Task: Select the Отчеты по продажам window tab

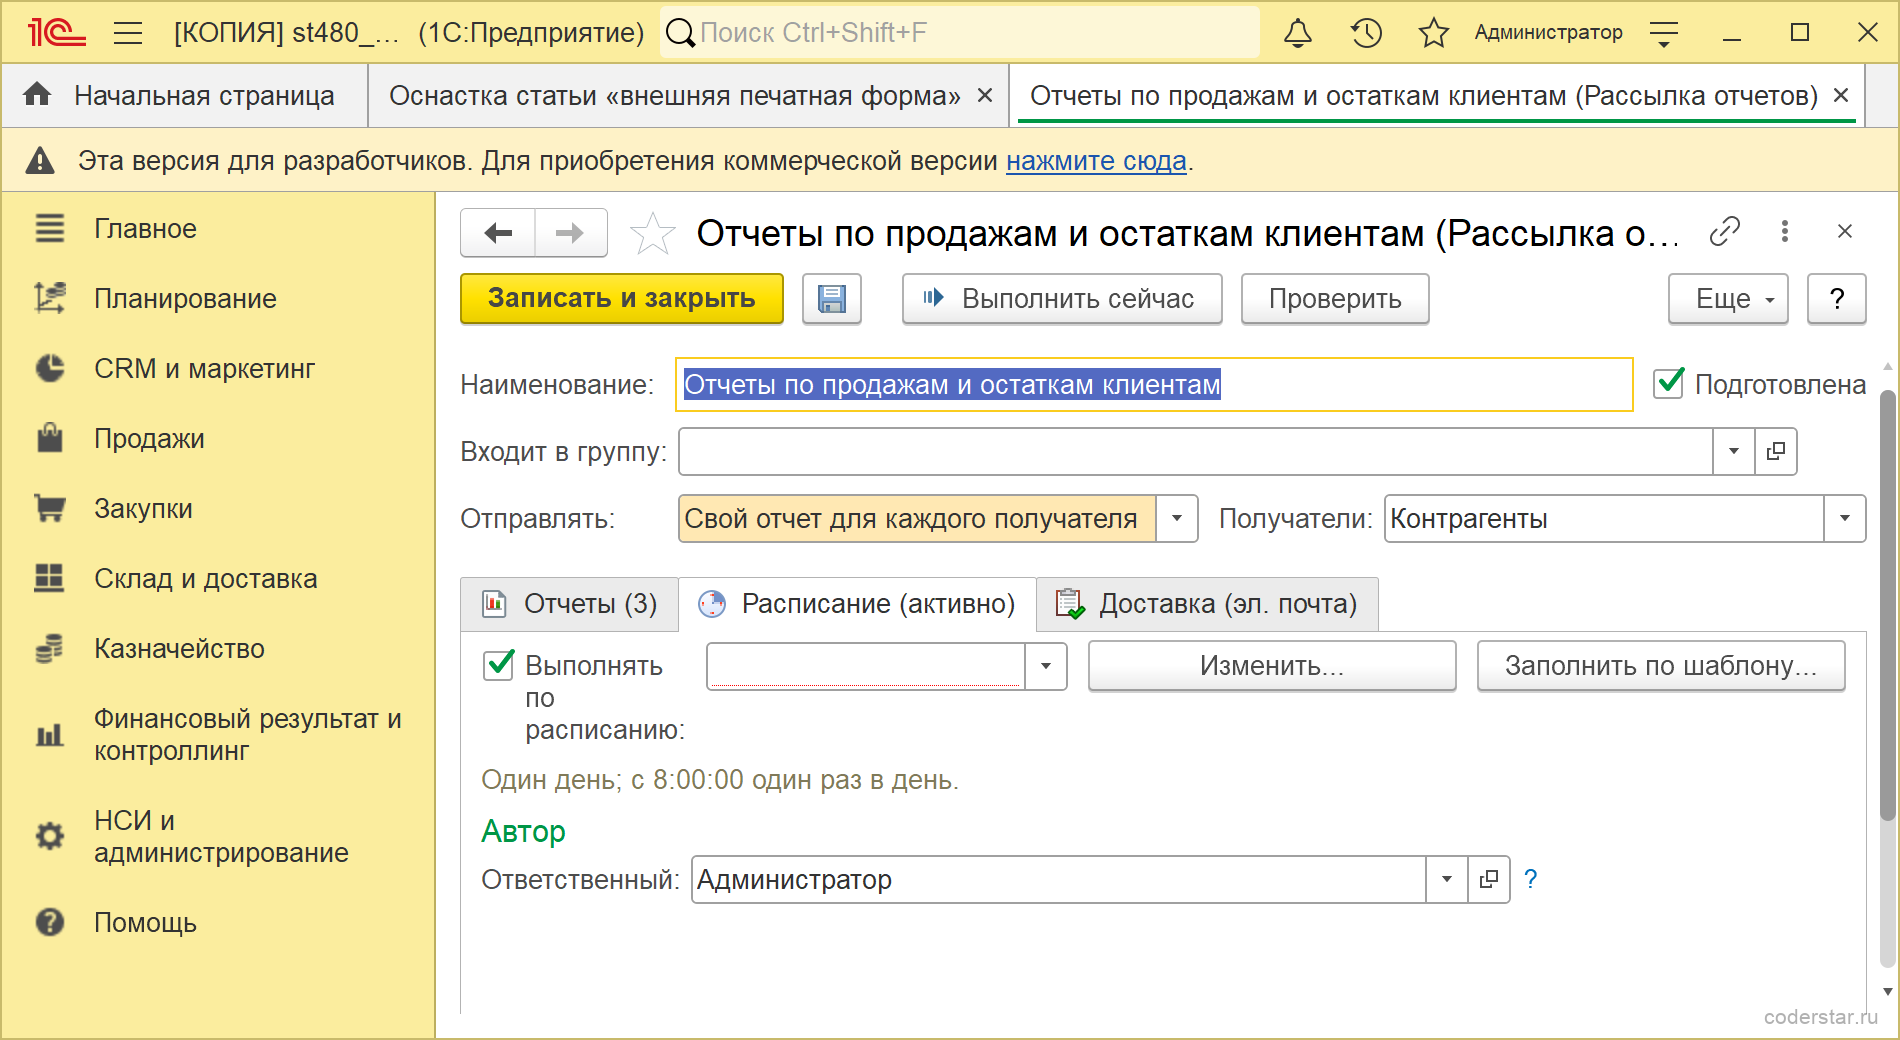Action: coord(1424,96)
